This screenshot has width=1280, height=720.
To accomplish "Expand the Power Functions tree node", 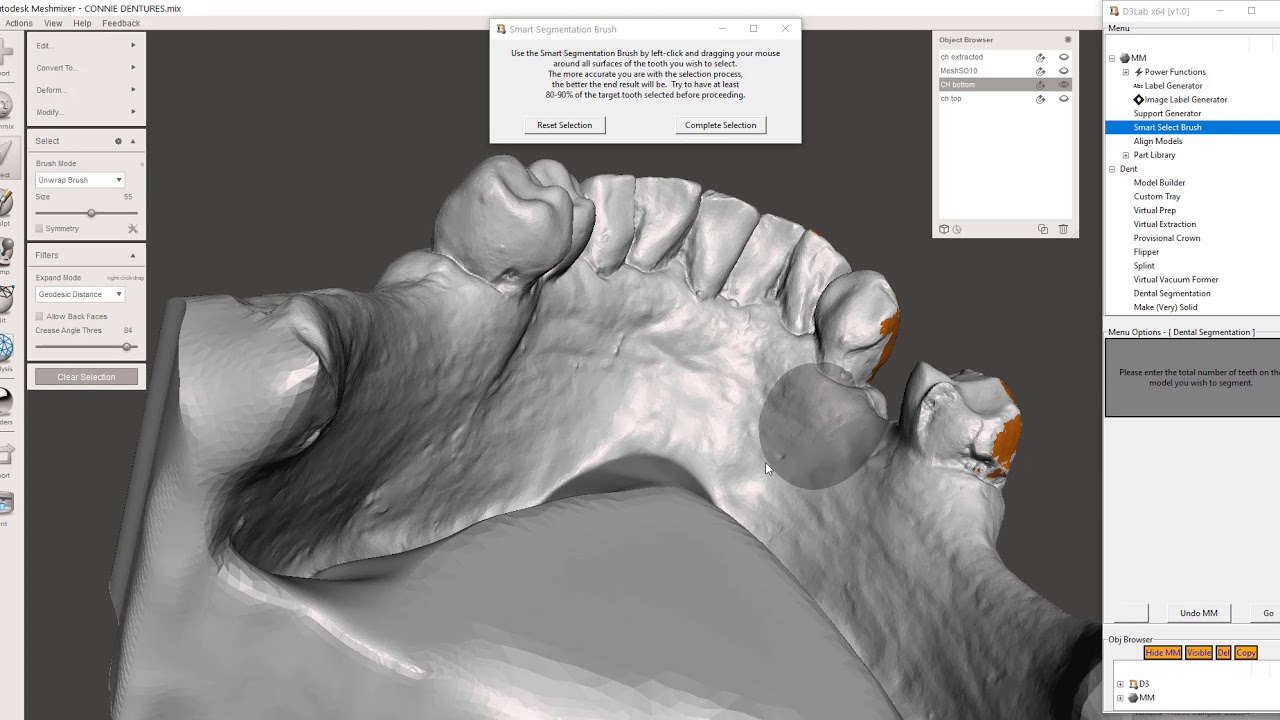I will [1126, 72].
